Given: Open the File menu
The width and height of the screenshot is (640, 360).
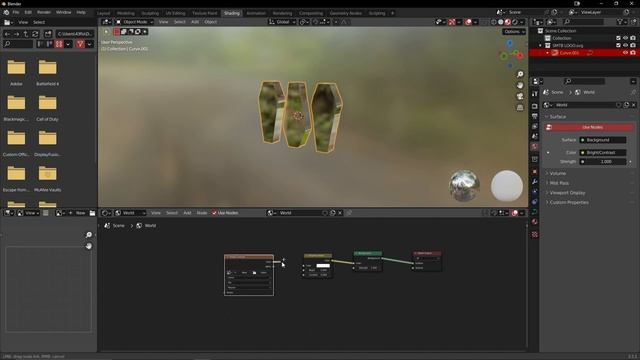Looking at the screenshot, I should [x=16, y=13].
